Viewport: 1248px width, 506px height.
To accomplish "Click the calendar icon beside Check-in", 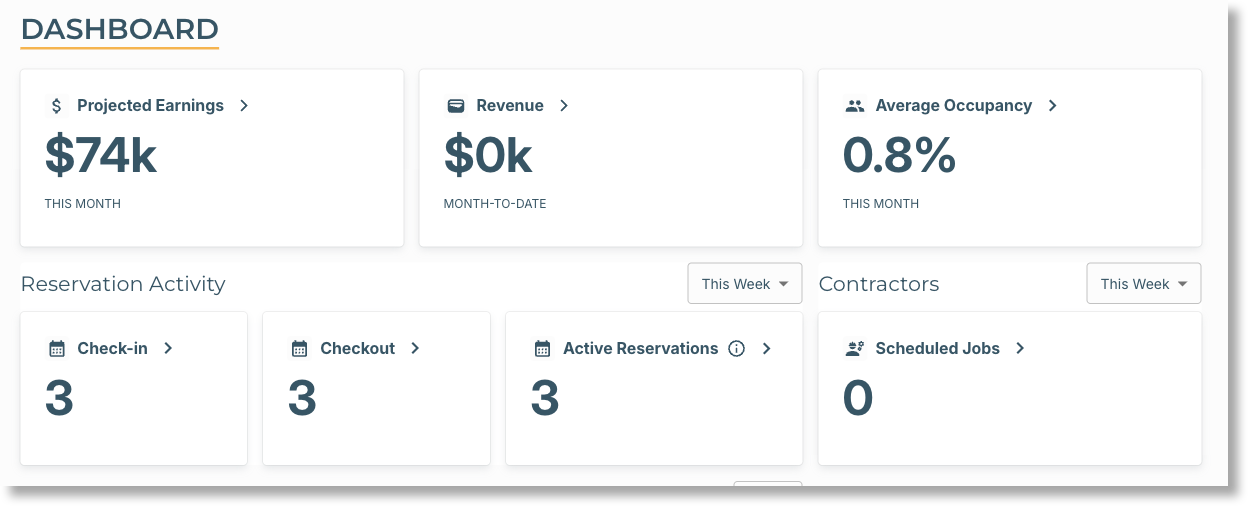I will tap(57, 349).
